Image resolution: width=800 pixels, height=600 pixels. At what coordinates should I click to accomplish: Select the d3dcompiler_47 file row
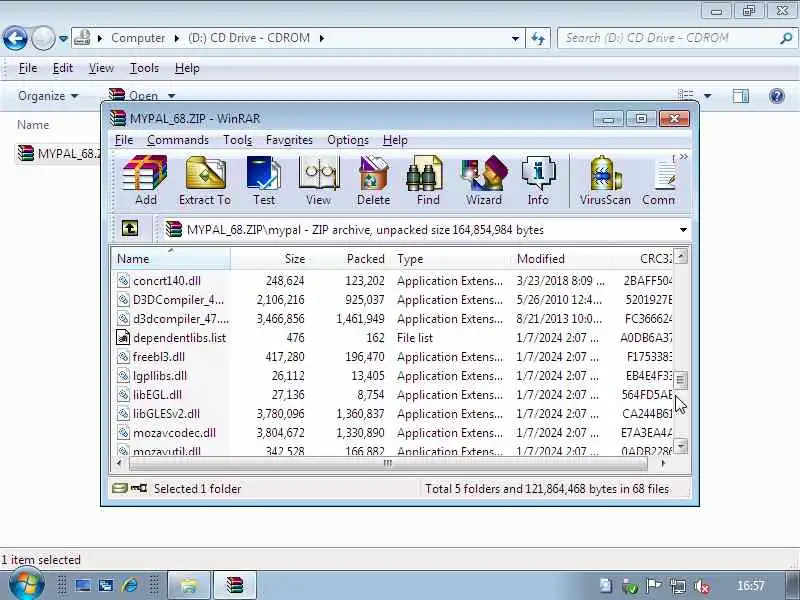[393, 319]
